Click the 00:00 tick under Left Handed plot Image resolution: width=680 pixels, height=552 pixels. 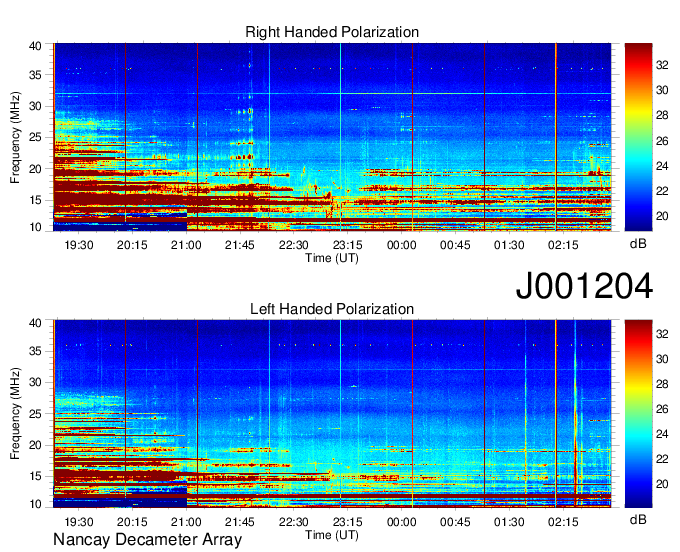point(402,522)
